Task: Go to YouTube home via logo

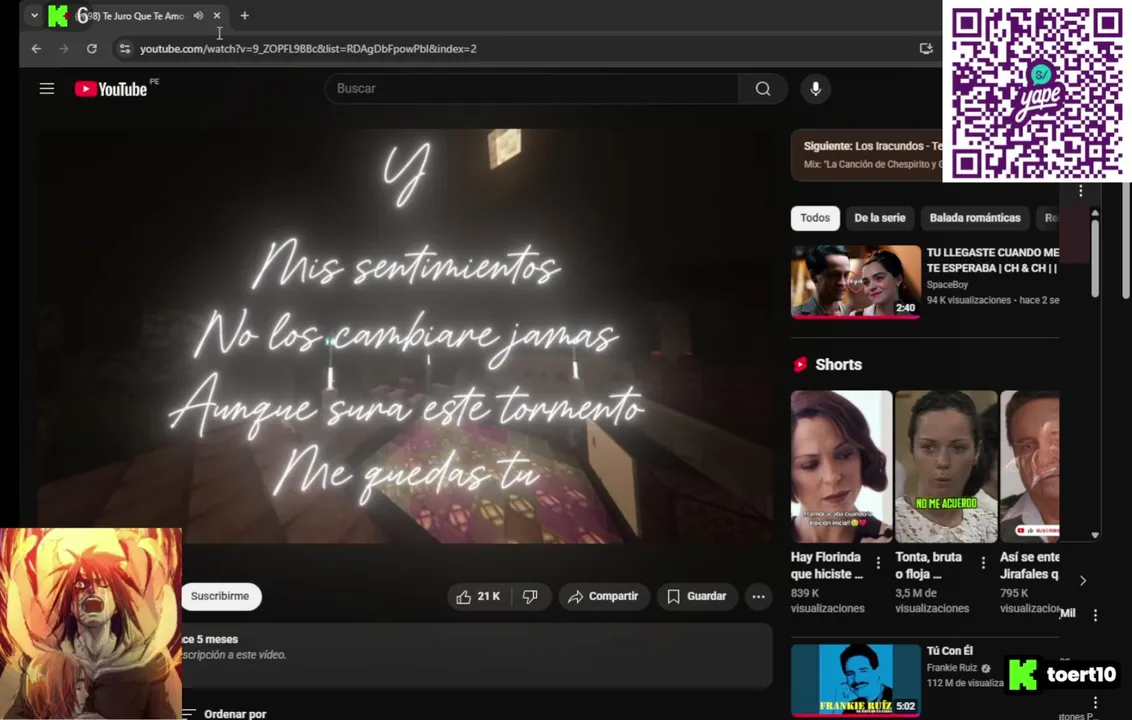Action: (111, 89)
